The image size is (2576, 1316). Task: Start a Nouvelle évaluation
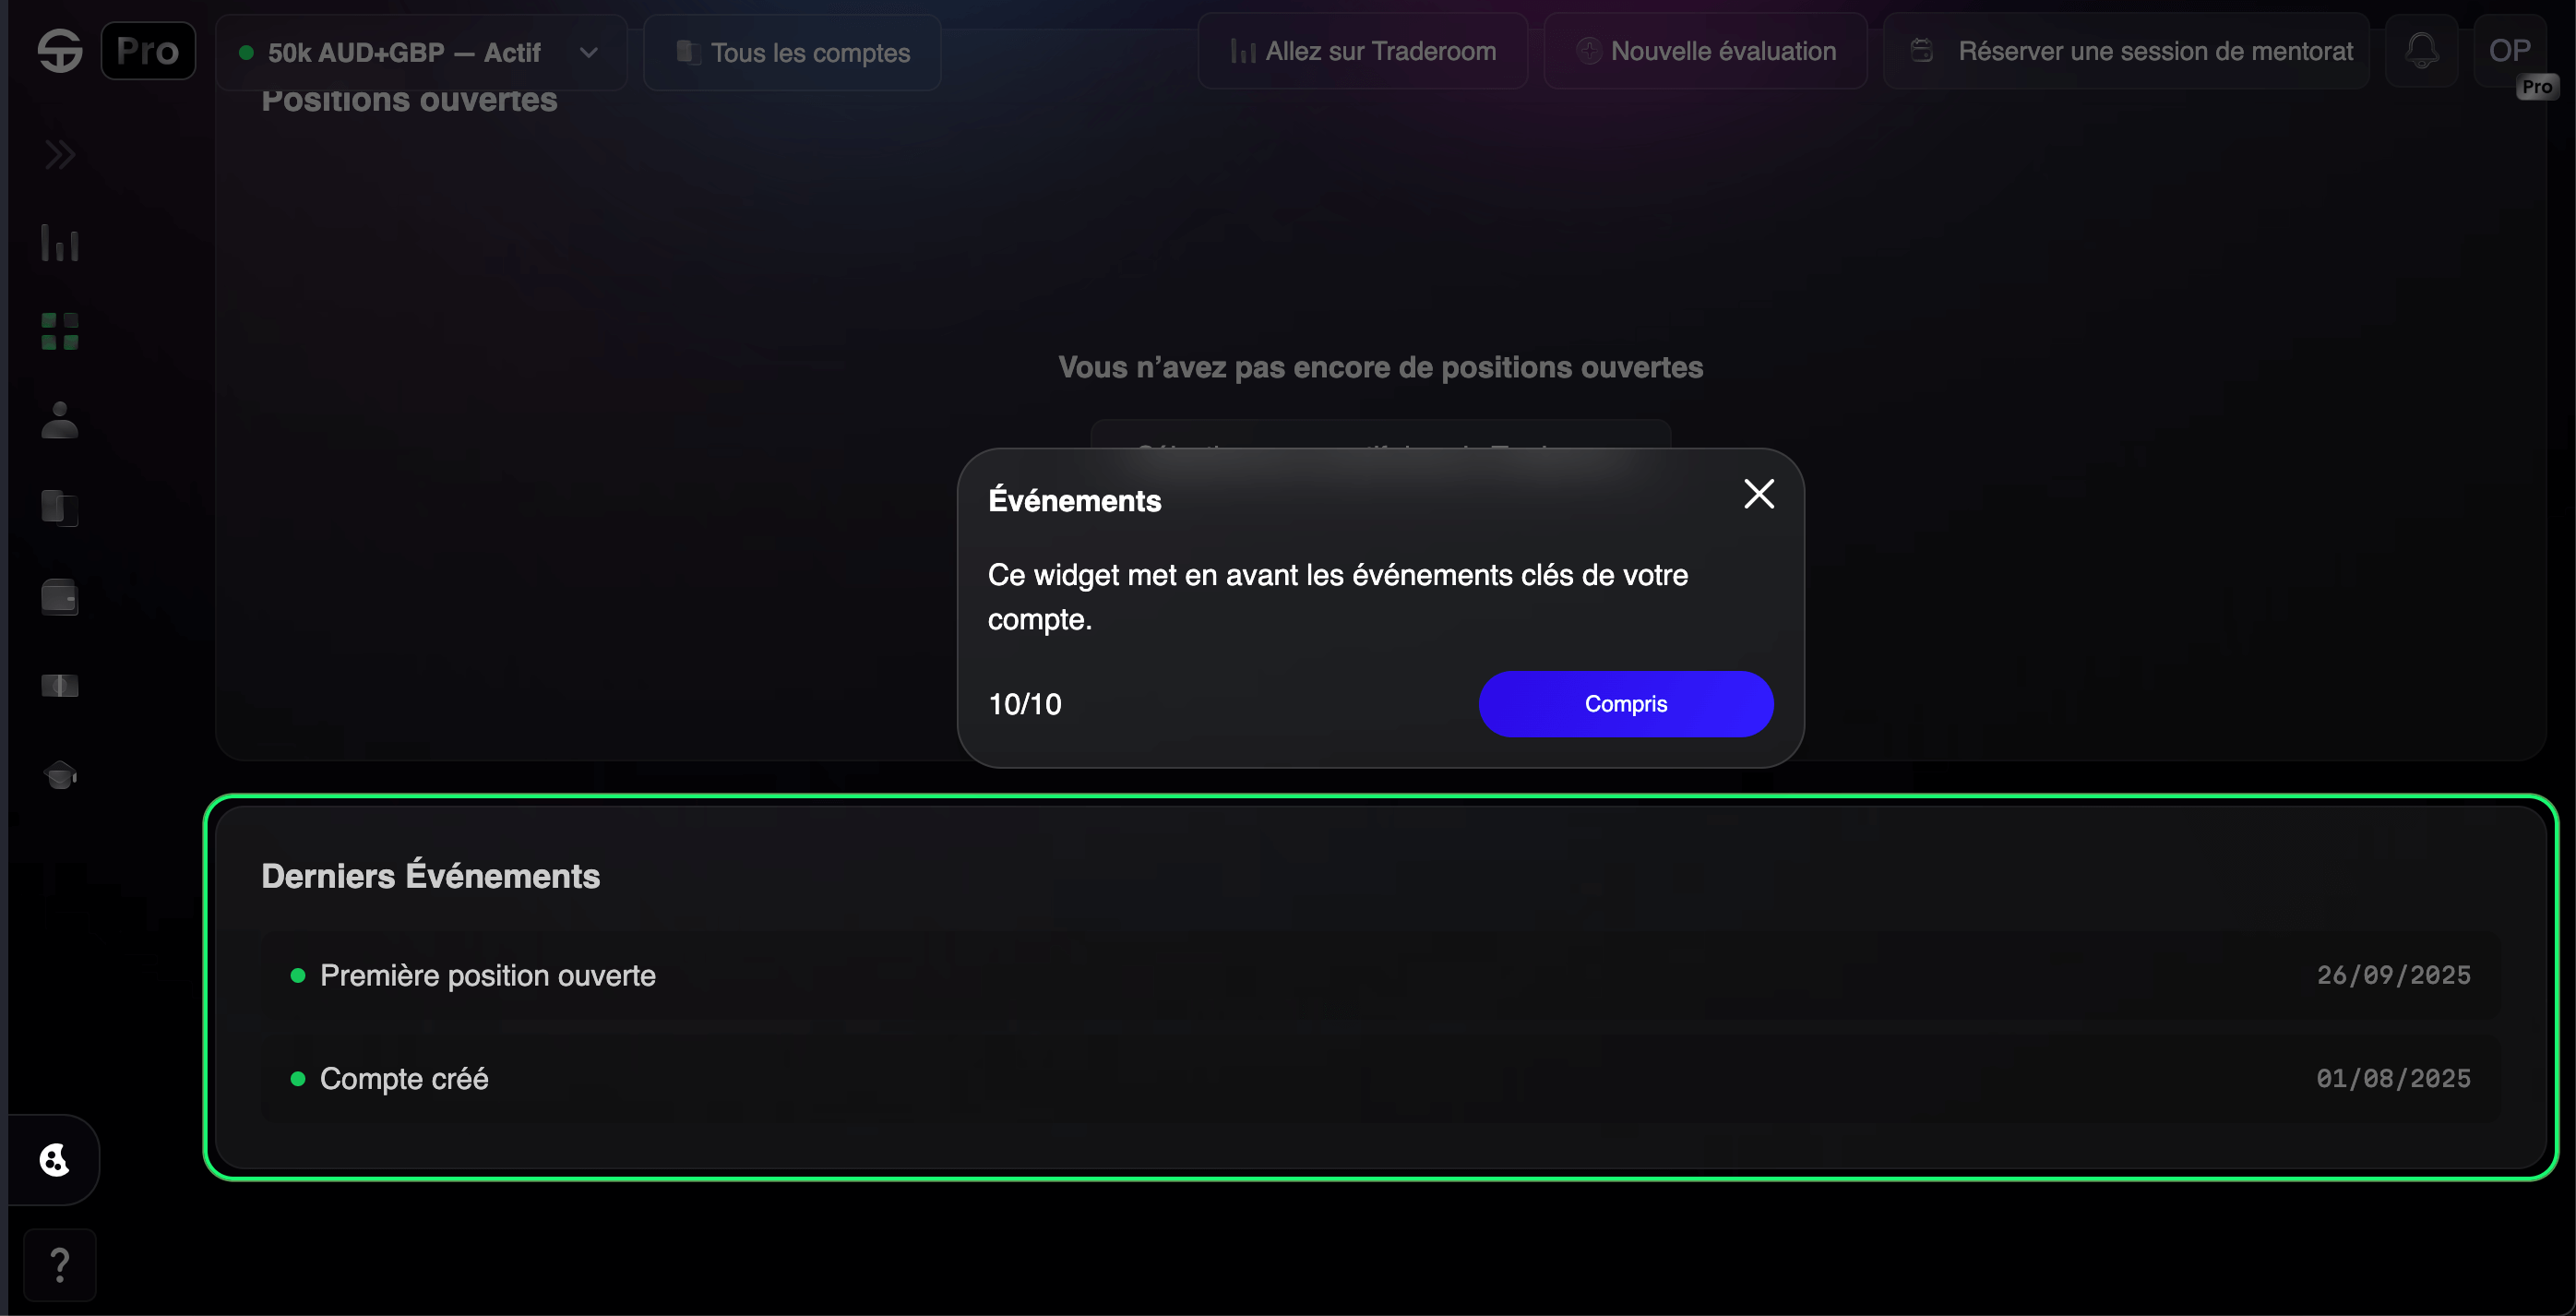point(1705,51)
